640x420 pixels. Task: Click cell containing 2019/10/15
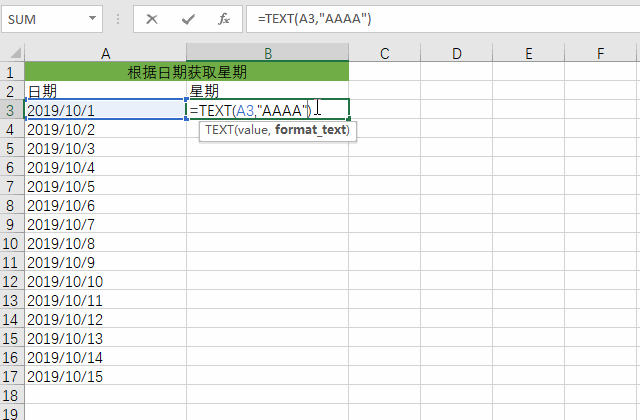click(105, 376)
